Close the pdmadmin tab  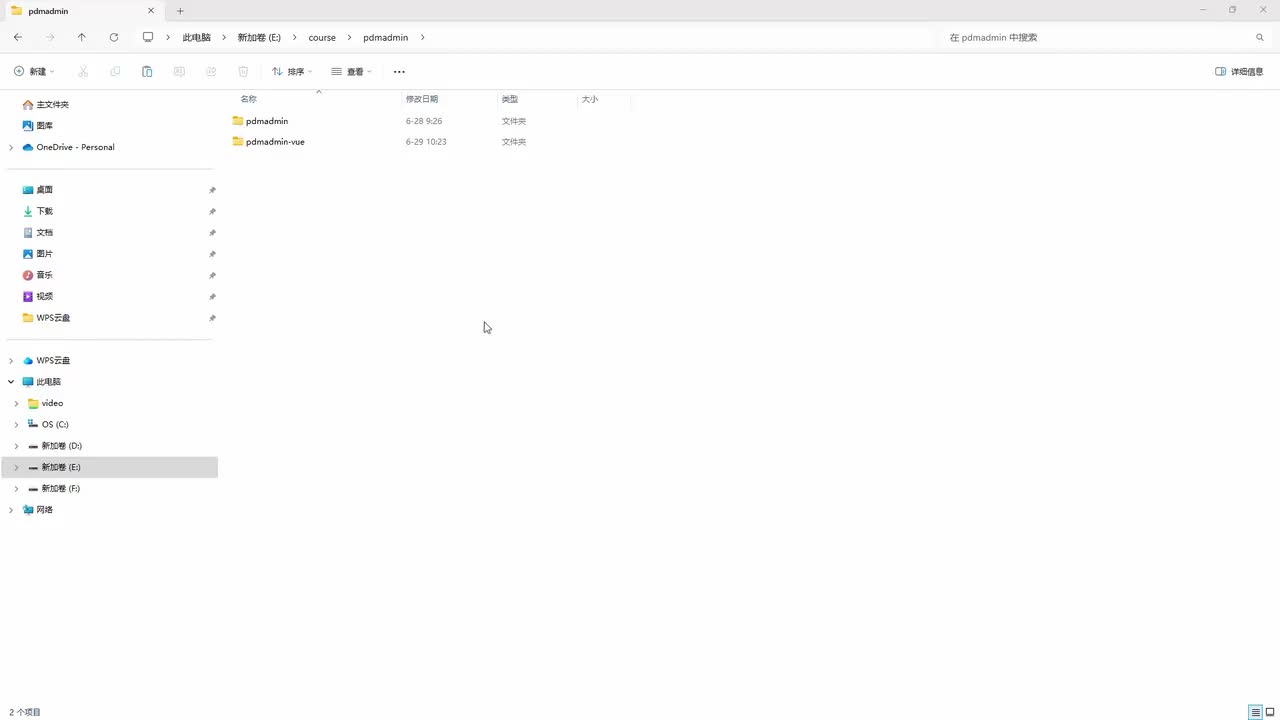pyautogui.click(x=151, y=11)
